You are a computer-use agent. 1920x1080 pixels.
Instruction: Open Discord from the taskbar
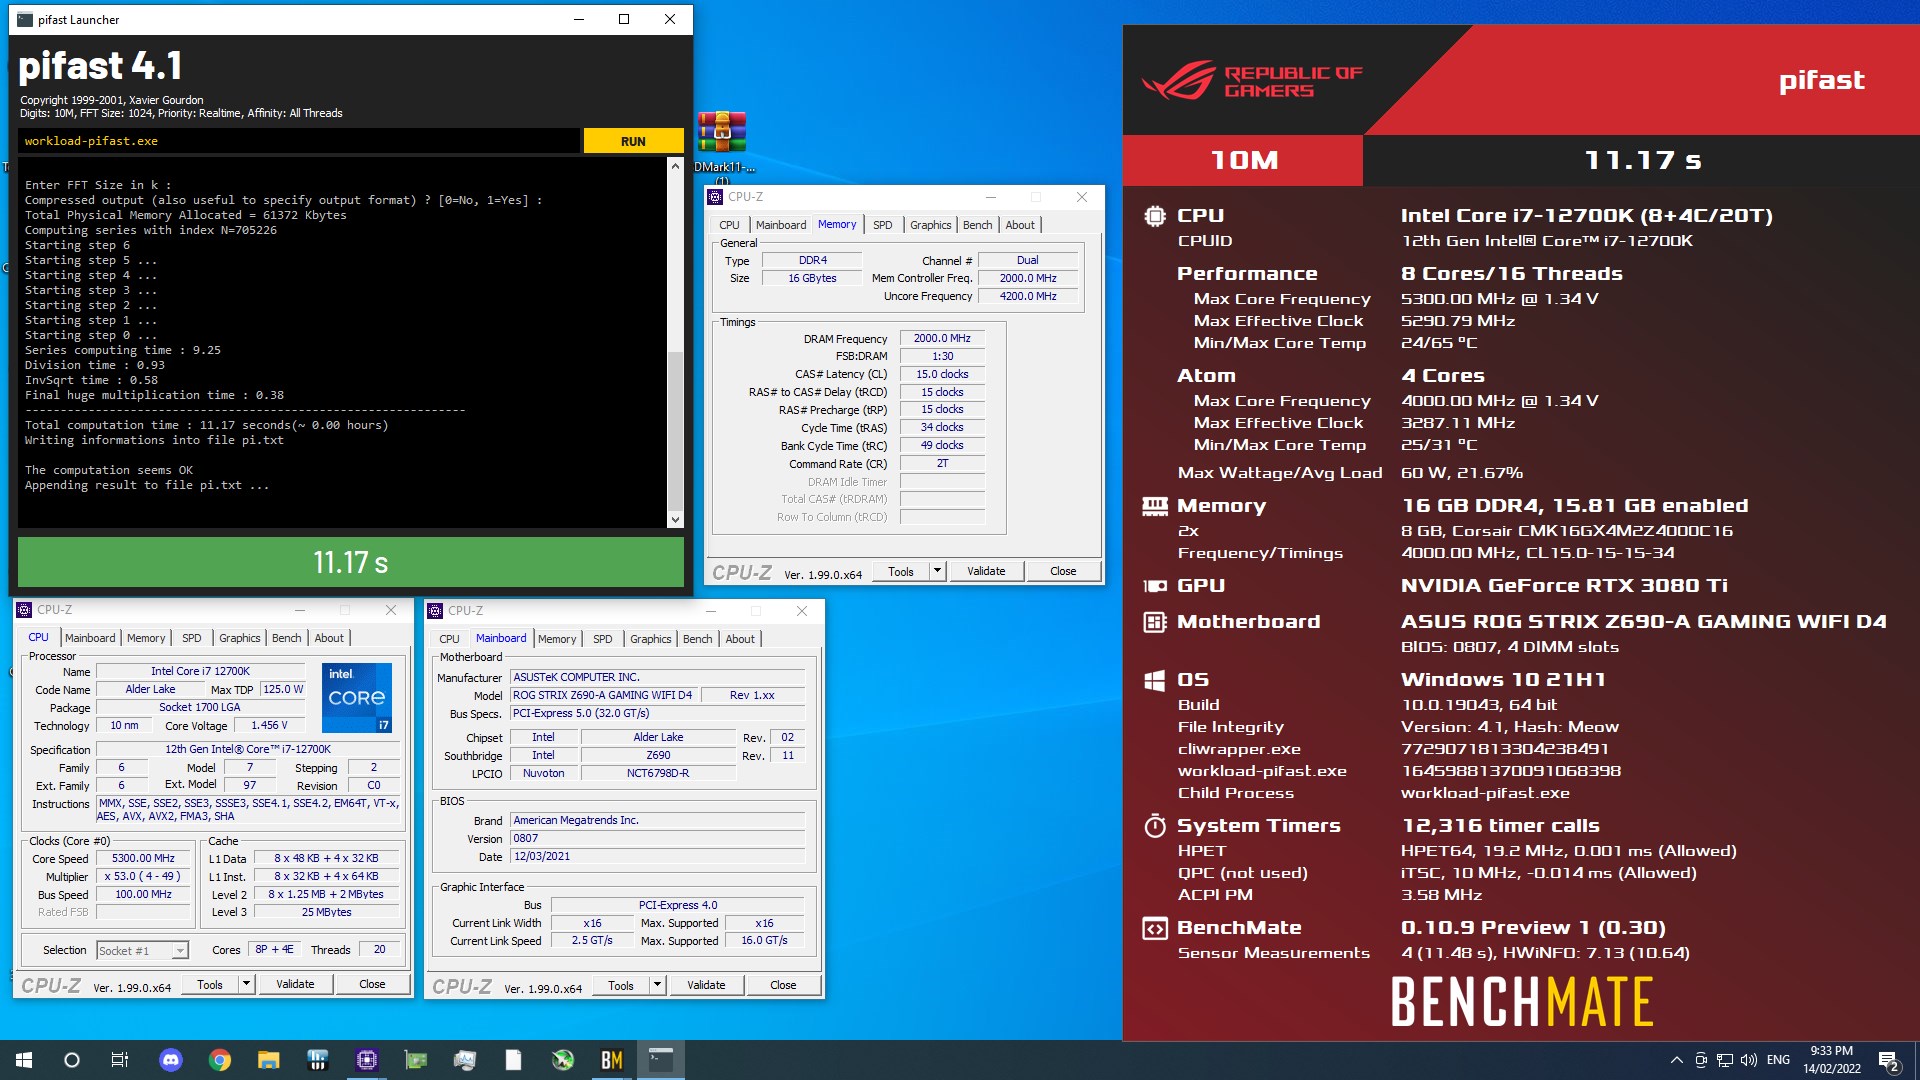pos(171,1060)
